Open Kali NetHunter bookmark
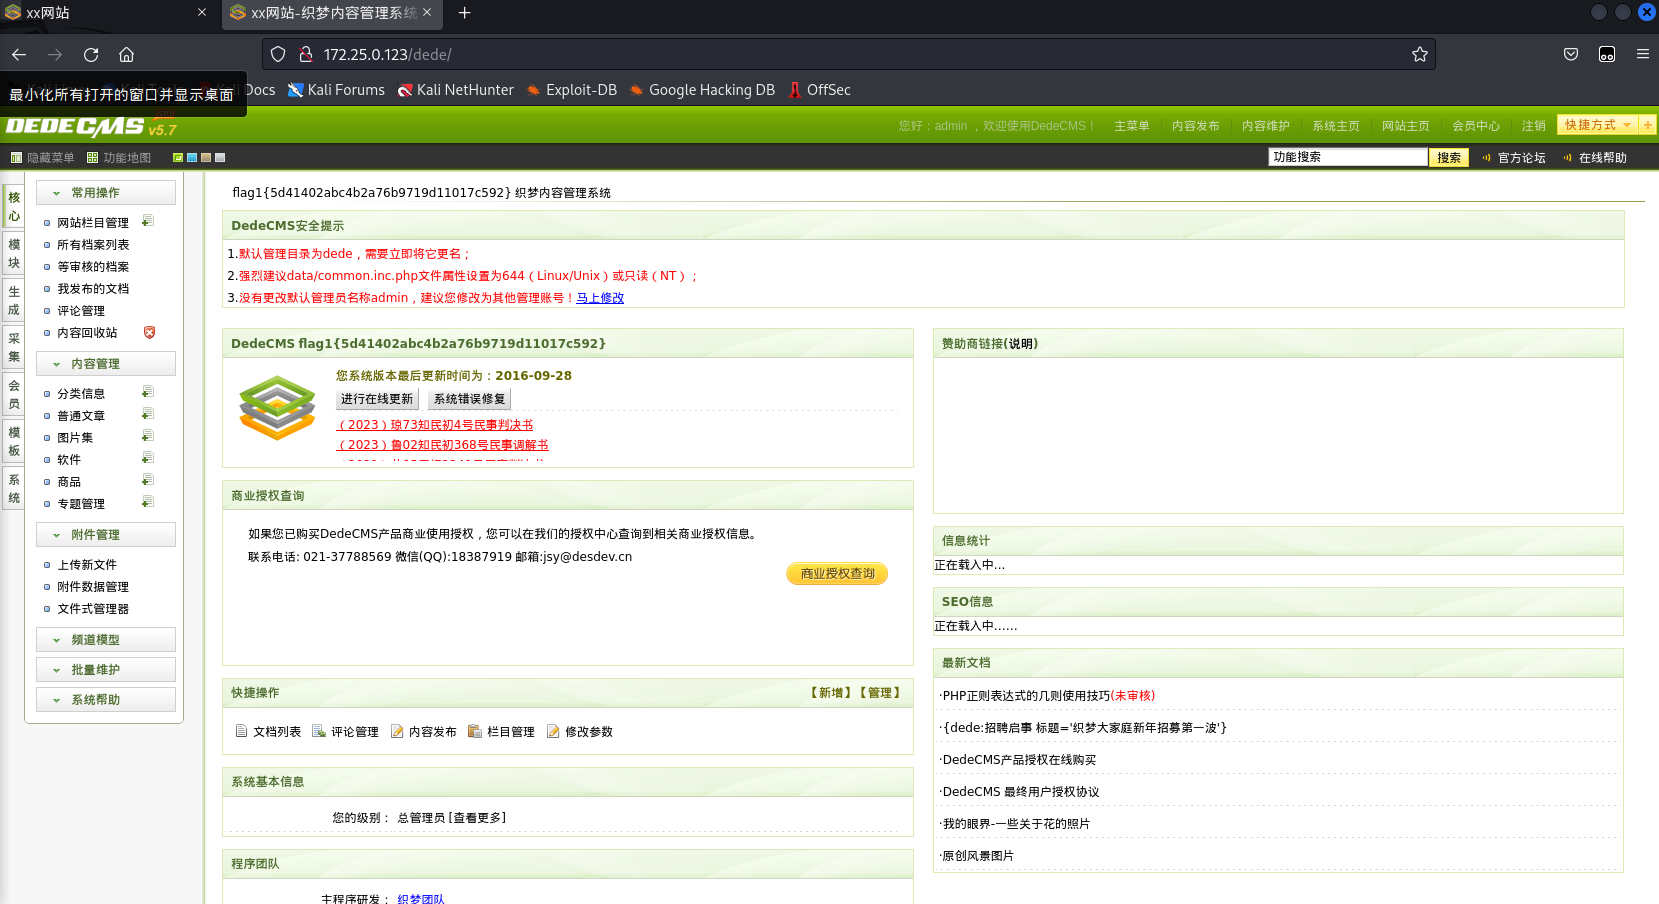The width and height of the screenshot is (1659, 904). tap(456, 90)
